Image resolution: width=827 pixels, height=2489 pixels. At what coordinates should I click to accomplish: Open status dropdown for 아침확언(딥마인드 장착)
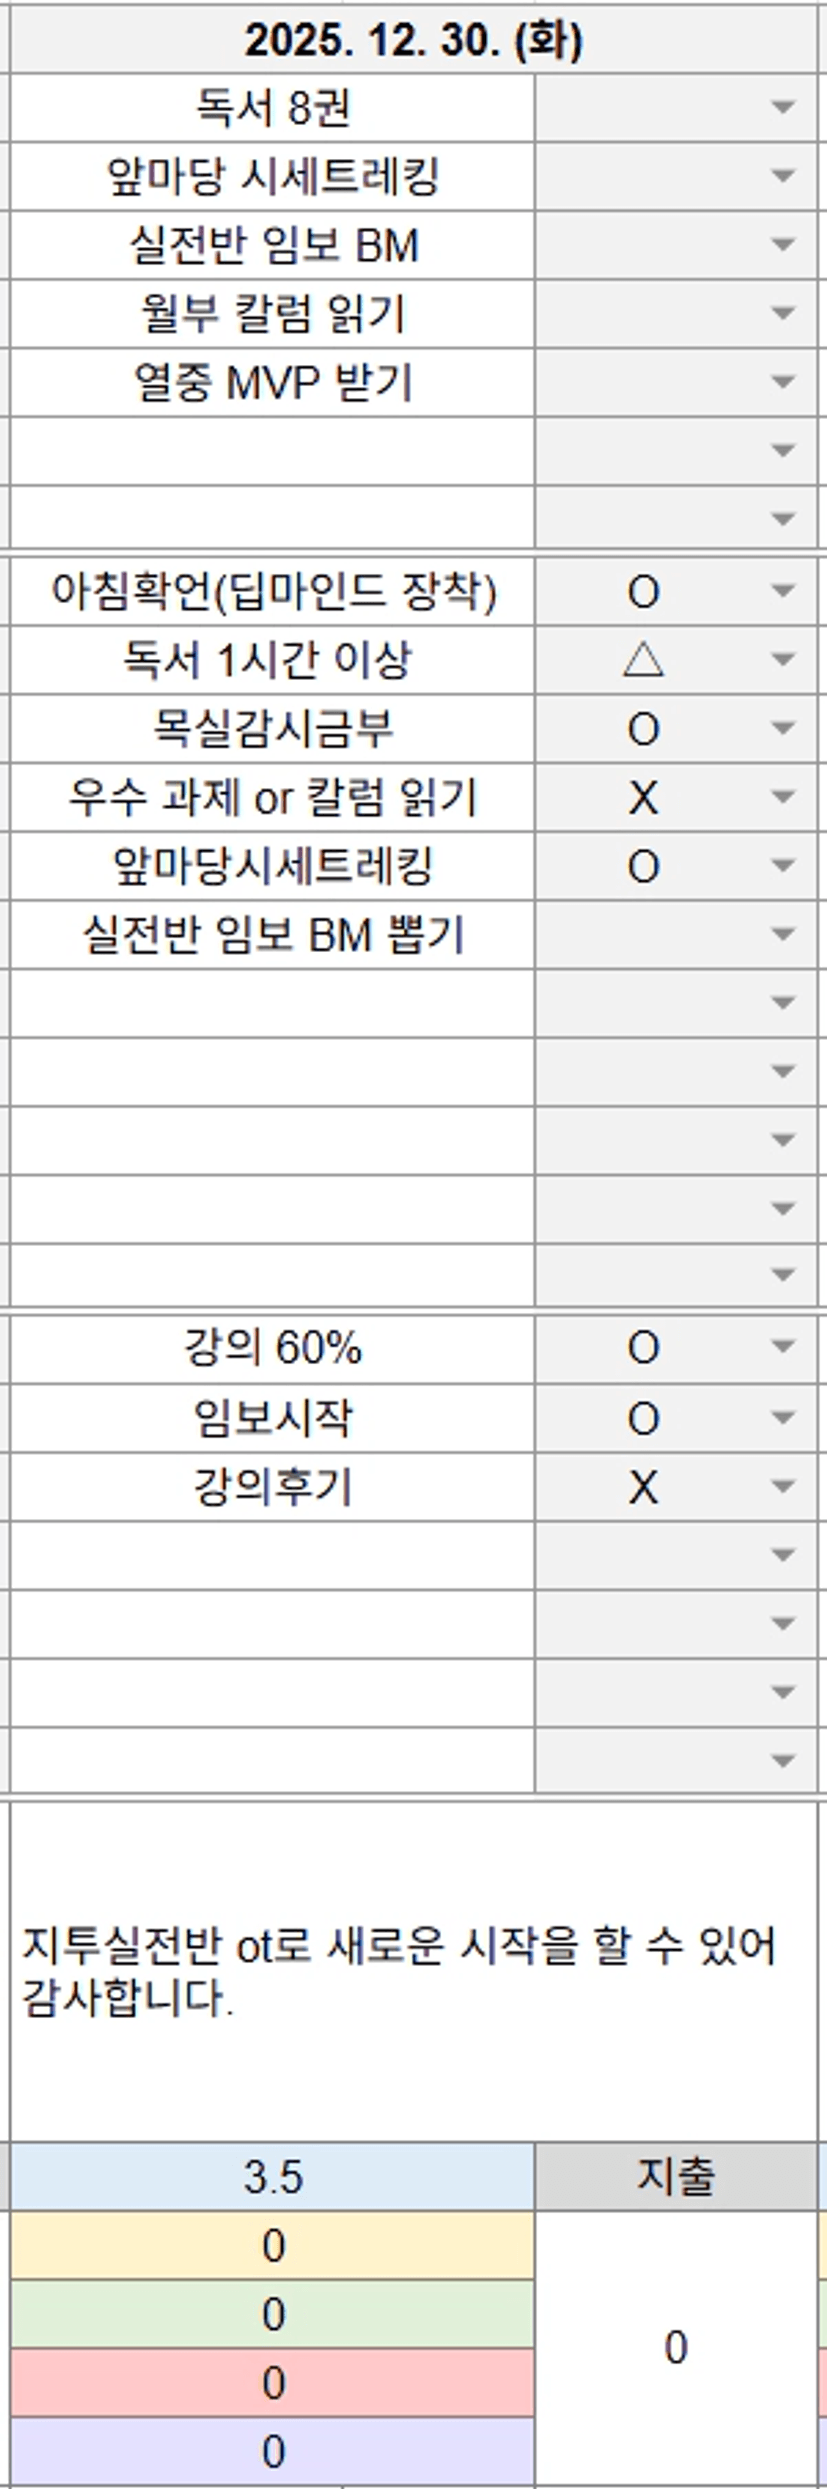(783, 592)
